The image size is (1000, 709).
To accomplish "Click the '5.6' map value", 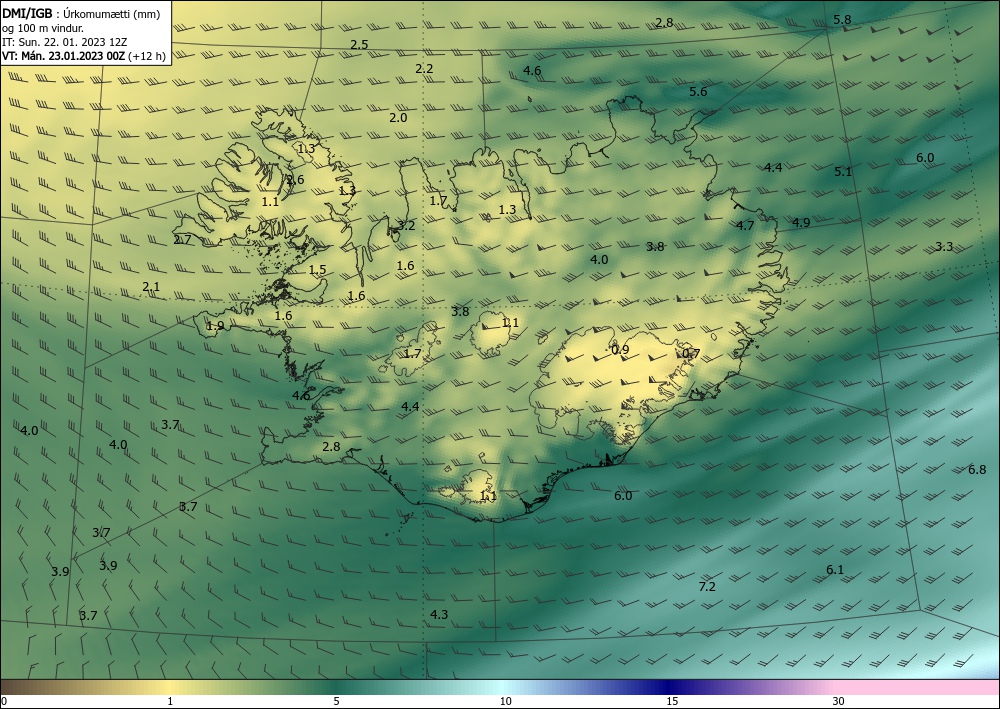I will 698,92.
